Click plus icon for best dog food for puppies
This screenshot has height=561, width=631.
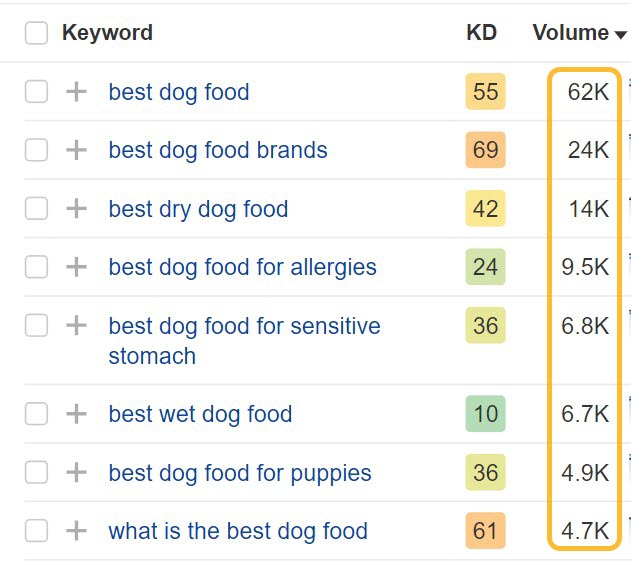point(76,473)
